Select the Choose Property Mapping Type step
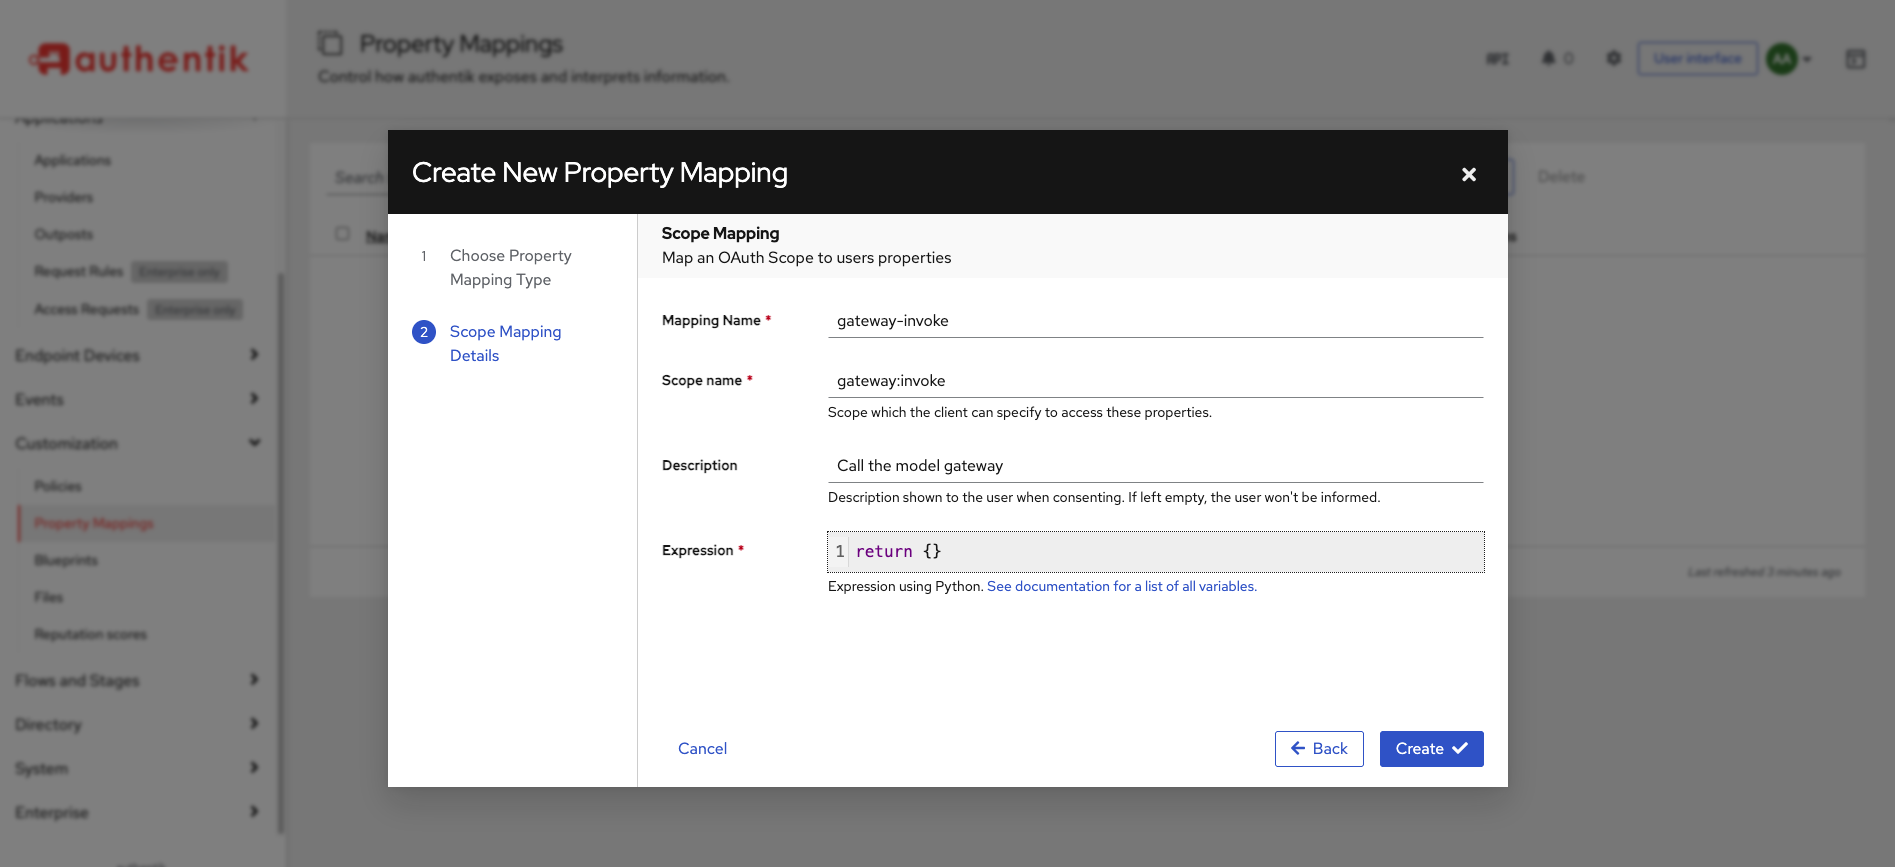1895x867 pixels. 510,268
